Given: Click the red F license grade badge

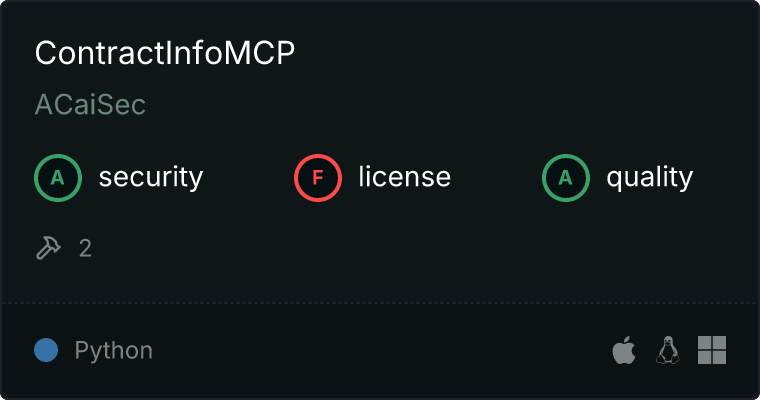Looking at the screenshot, I should coord(318,178).
